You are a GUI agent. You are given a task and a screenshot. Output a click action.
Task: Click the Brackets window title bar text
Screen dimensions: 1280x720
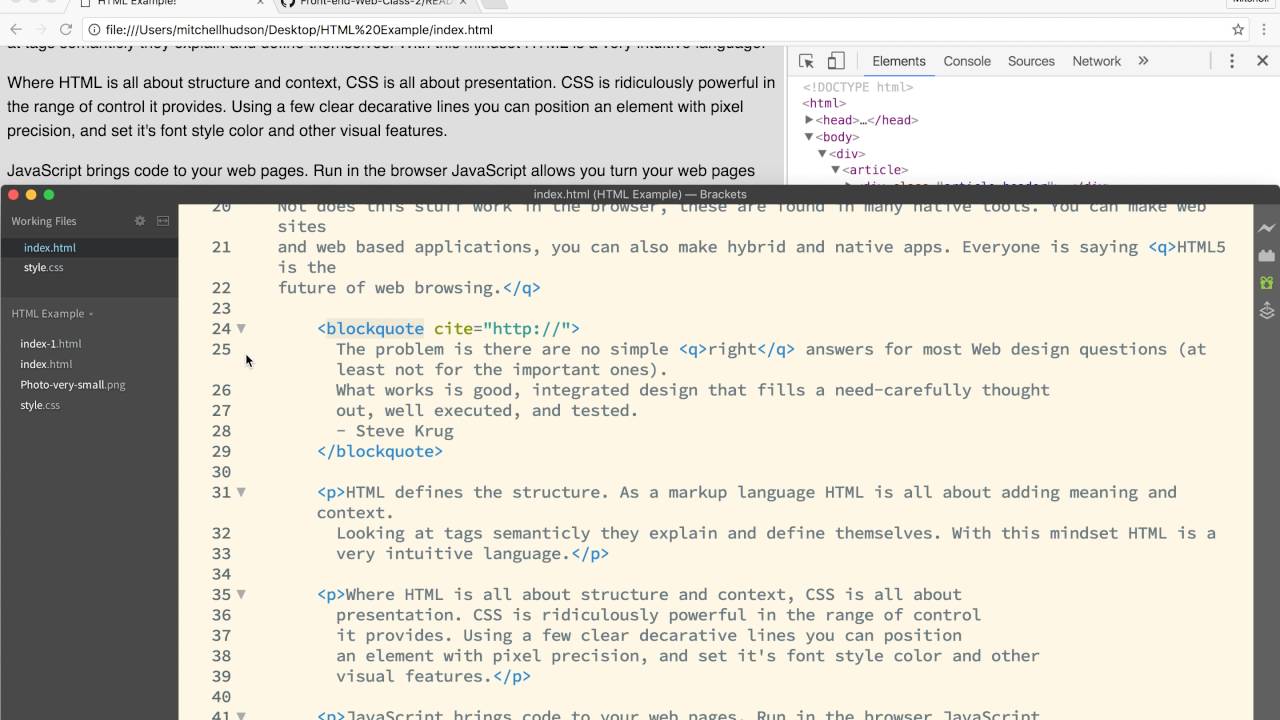[x=640, y=194]
